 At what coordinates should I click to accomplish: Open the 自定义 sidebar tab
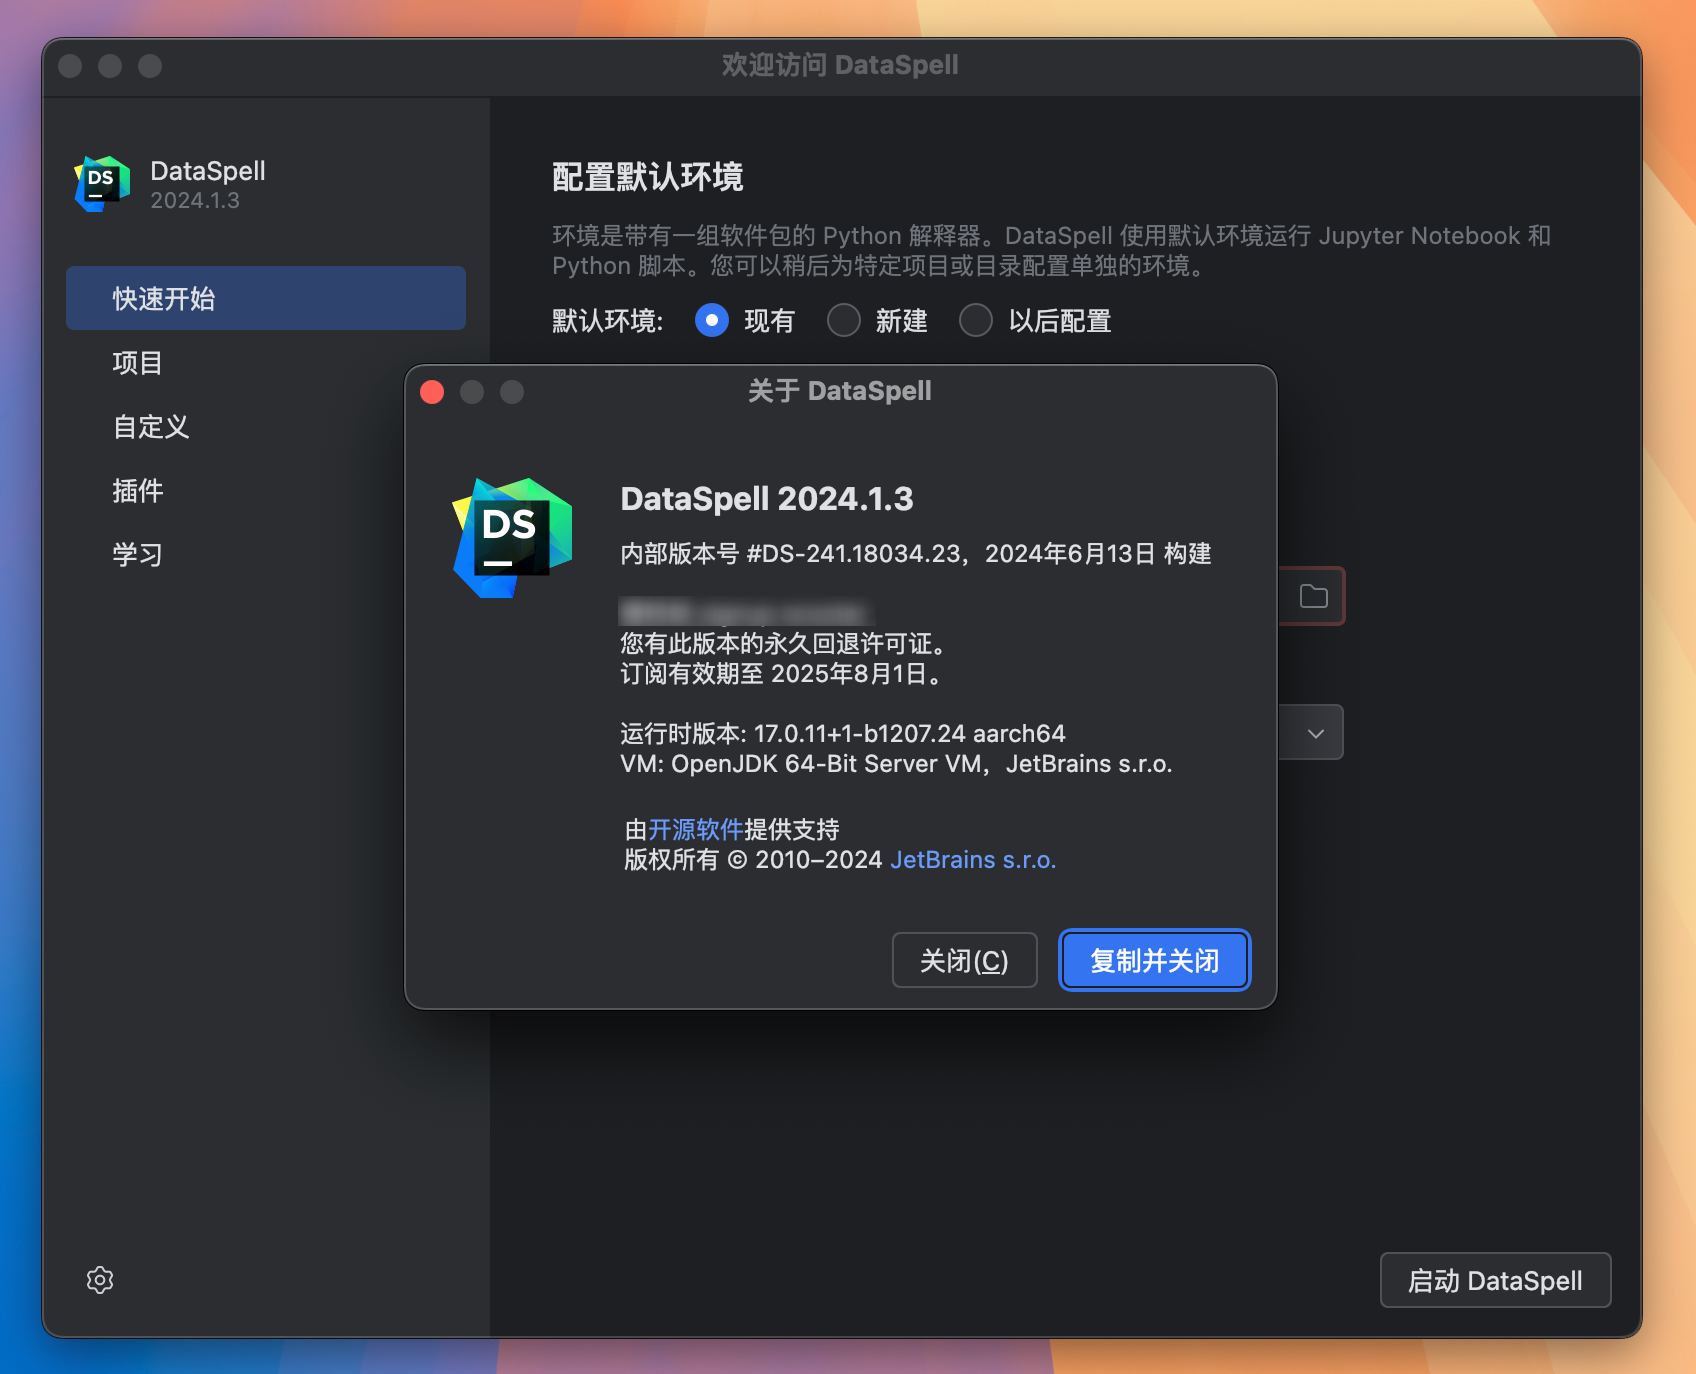coord(266,426)
